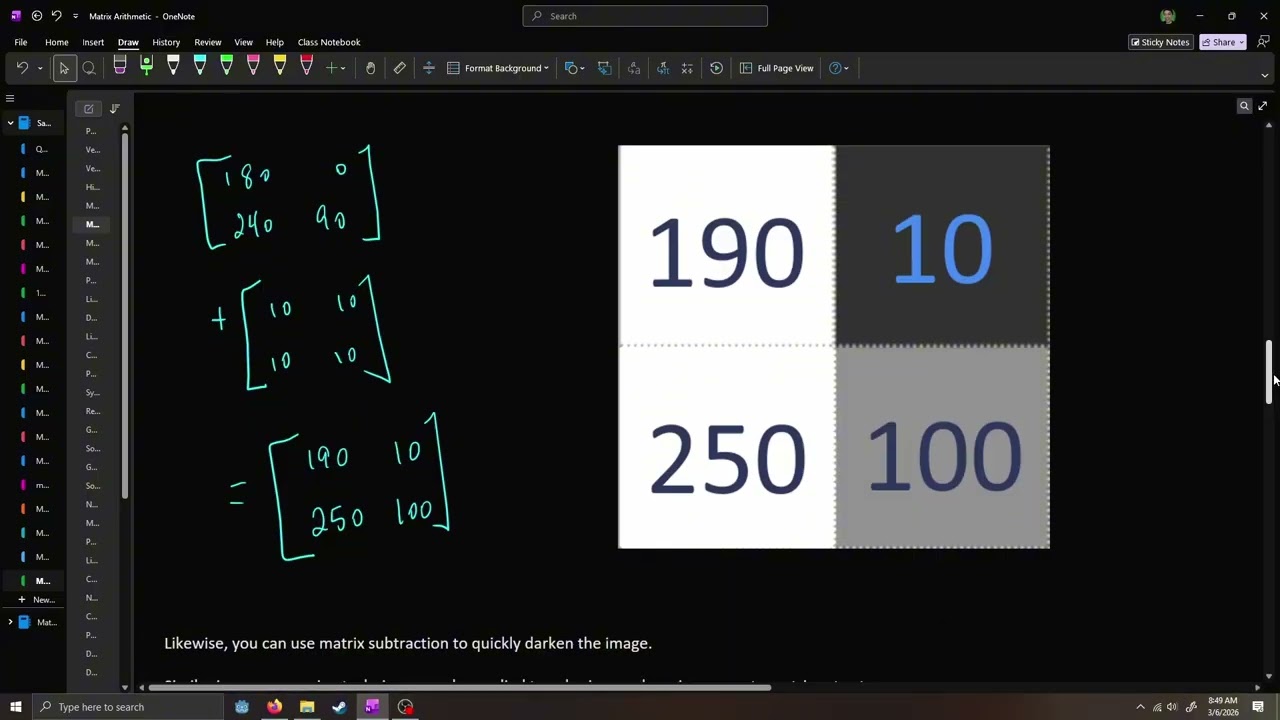The width and height of the screenshot is (1280, 720).
Task: Show hidden system tray icons chevron
Action: (1140, 707)
